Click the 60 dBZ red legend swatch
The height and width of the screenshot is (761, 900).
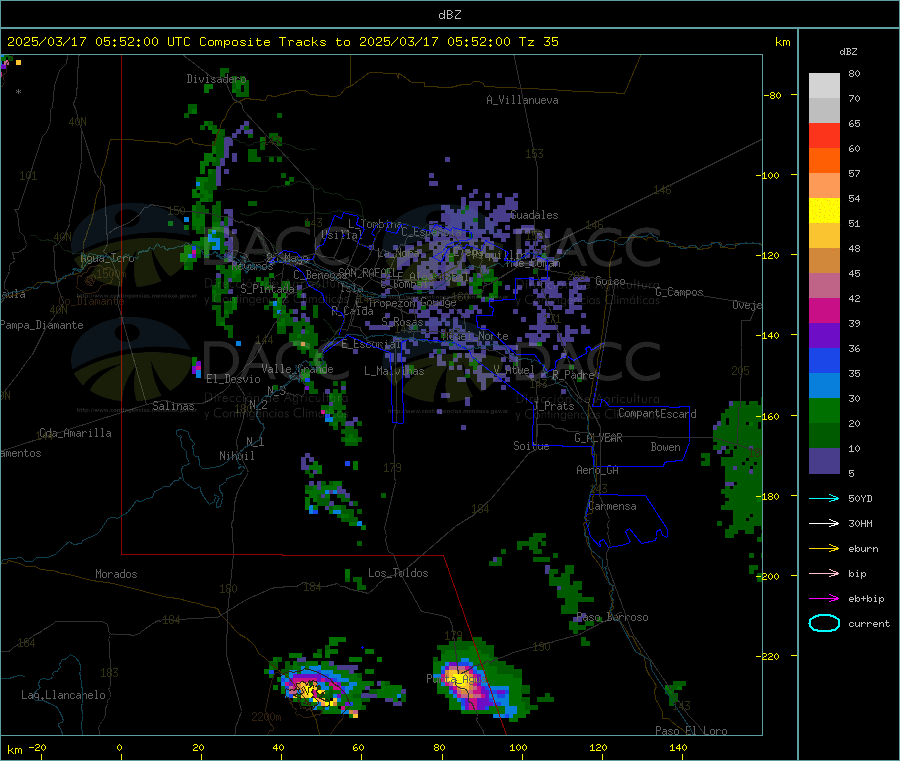pos(824,135)
